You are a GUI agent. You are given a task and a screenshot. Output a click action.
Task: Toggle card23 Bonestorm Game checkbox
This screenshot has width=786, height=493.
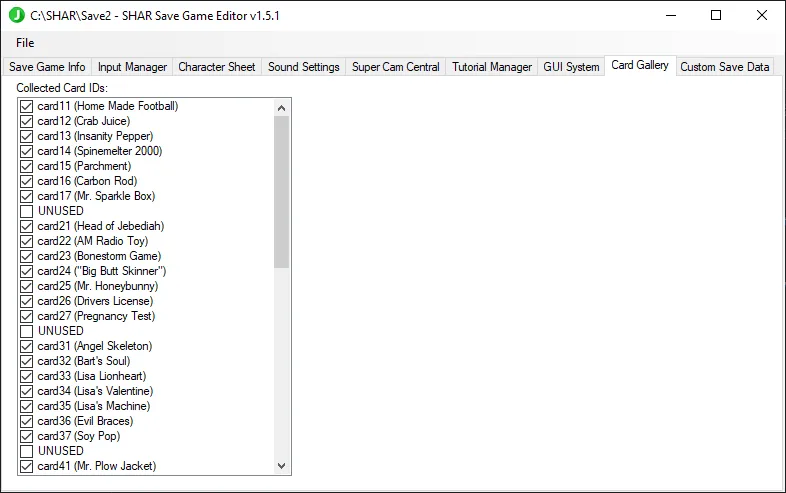click(27, 256)
